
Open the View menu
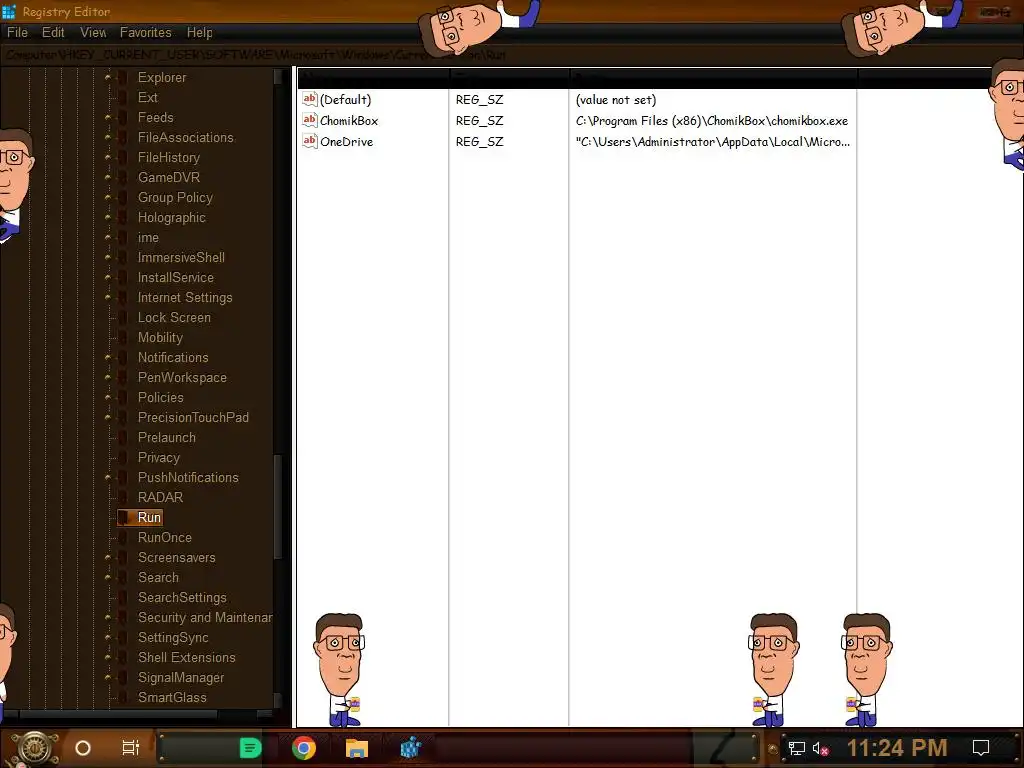tap(93, 33)
